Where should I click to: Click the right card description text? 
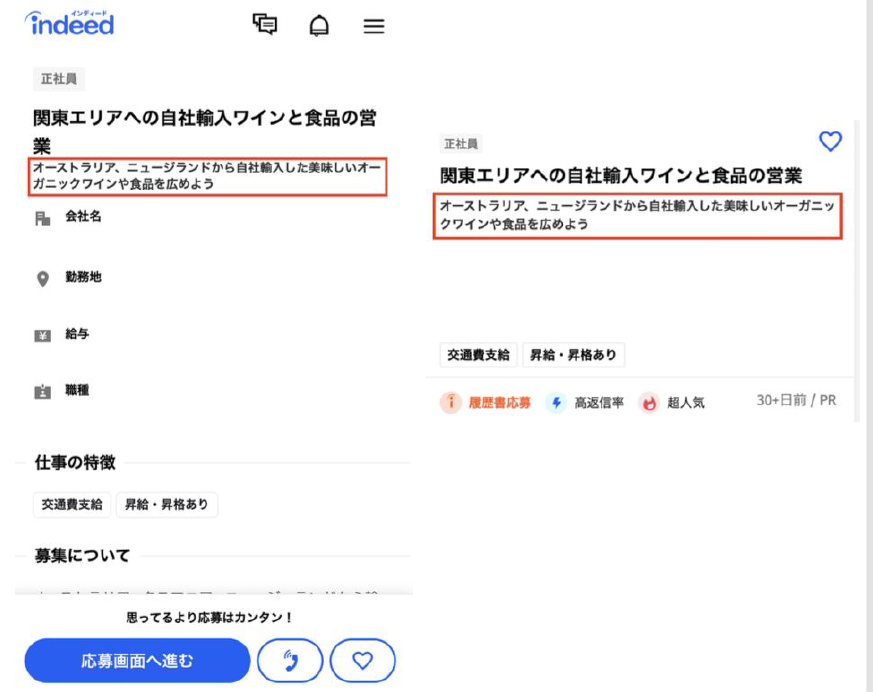pos(637,215)
